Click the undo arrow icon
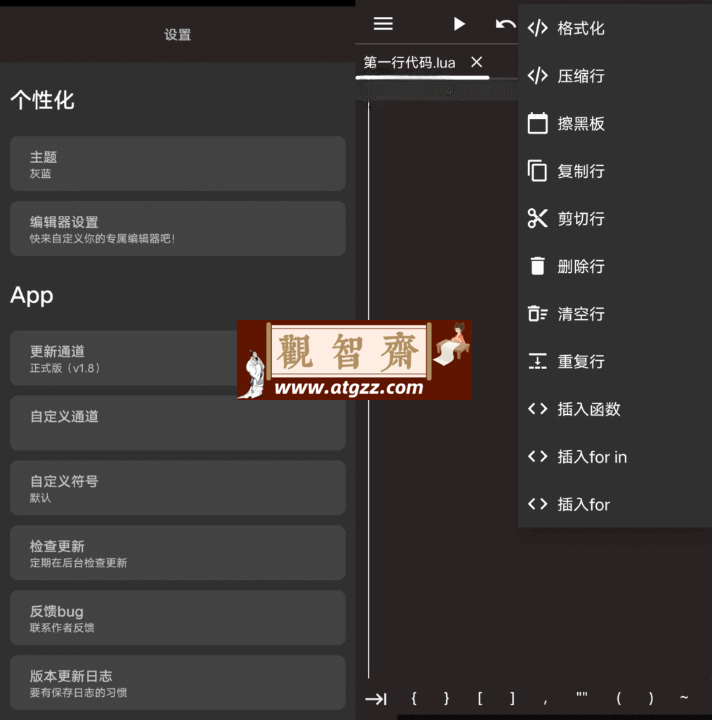Viewport: 712px width, 720px height. coord(505,24)
